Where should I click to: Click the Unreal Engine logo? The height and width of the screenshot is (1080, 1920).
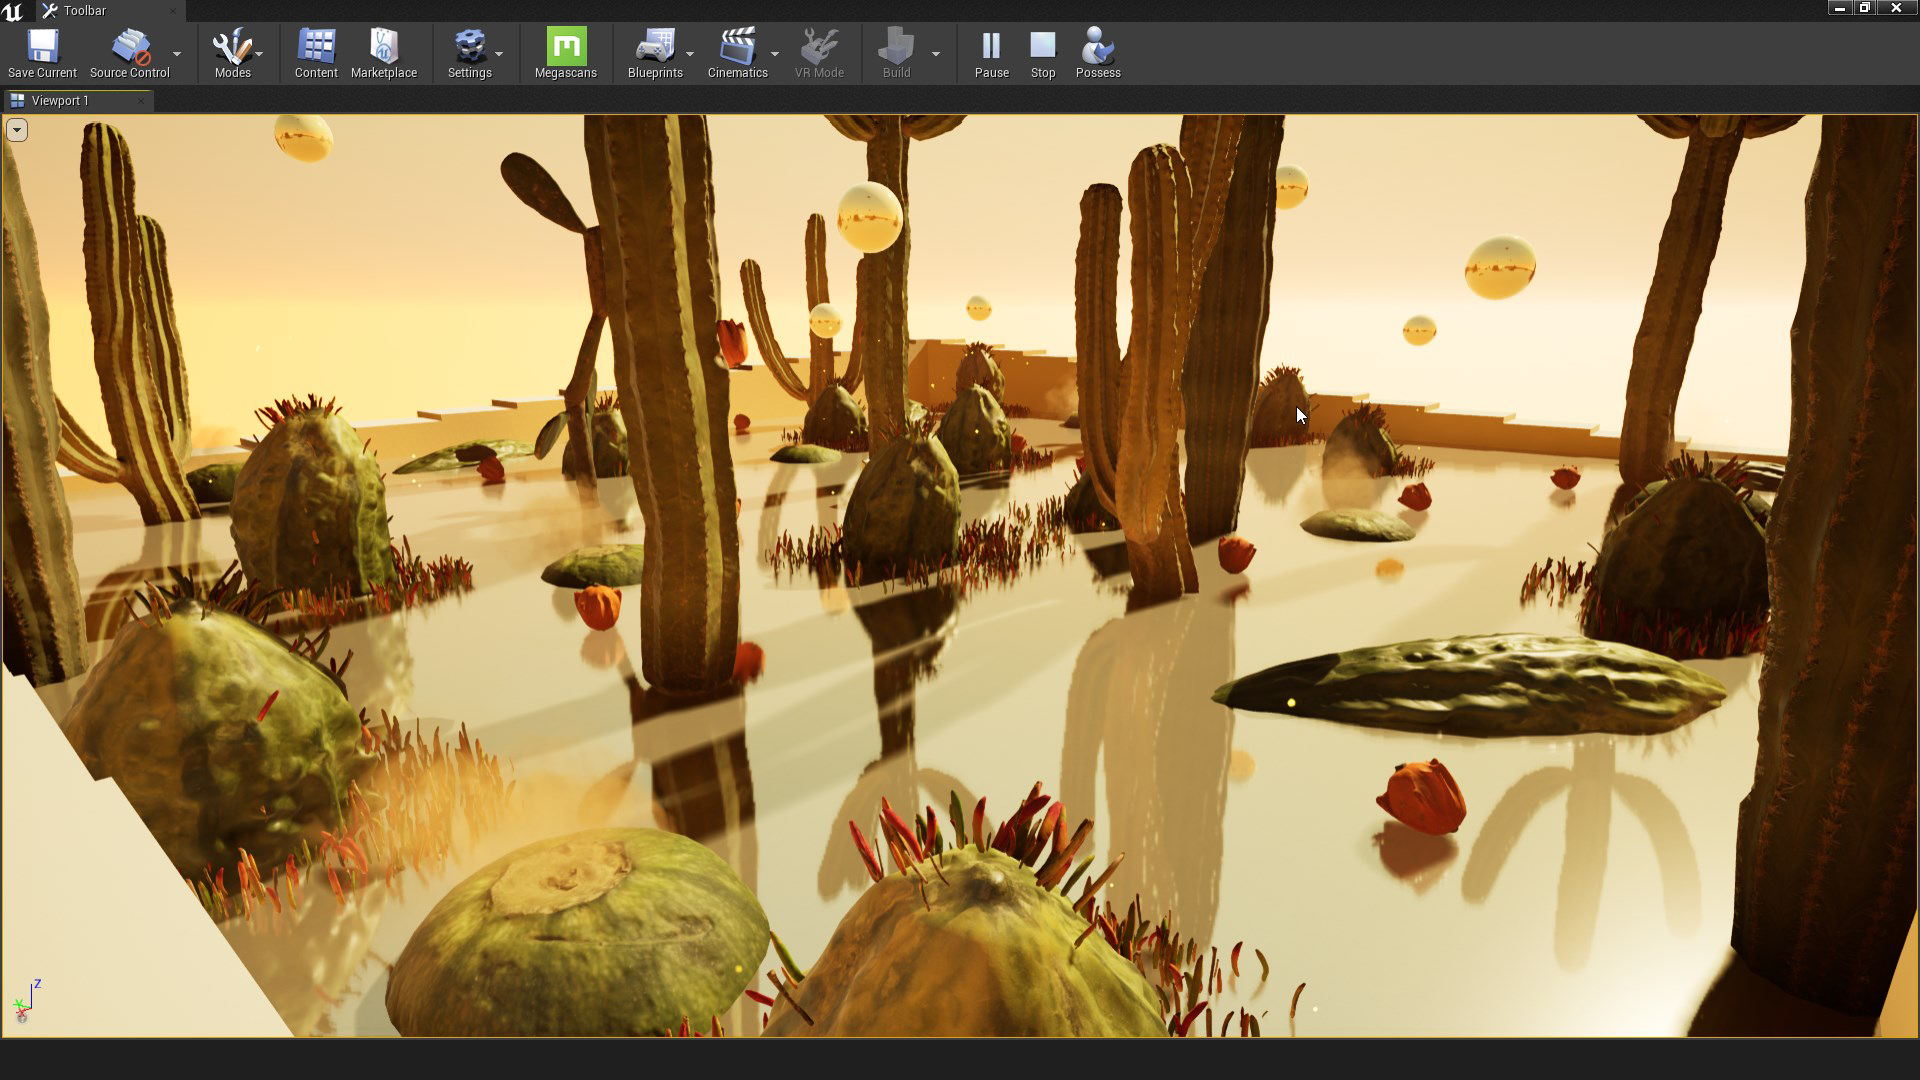pos(13,11)
